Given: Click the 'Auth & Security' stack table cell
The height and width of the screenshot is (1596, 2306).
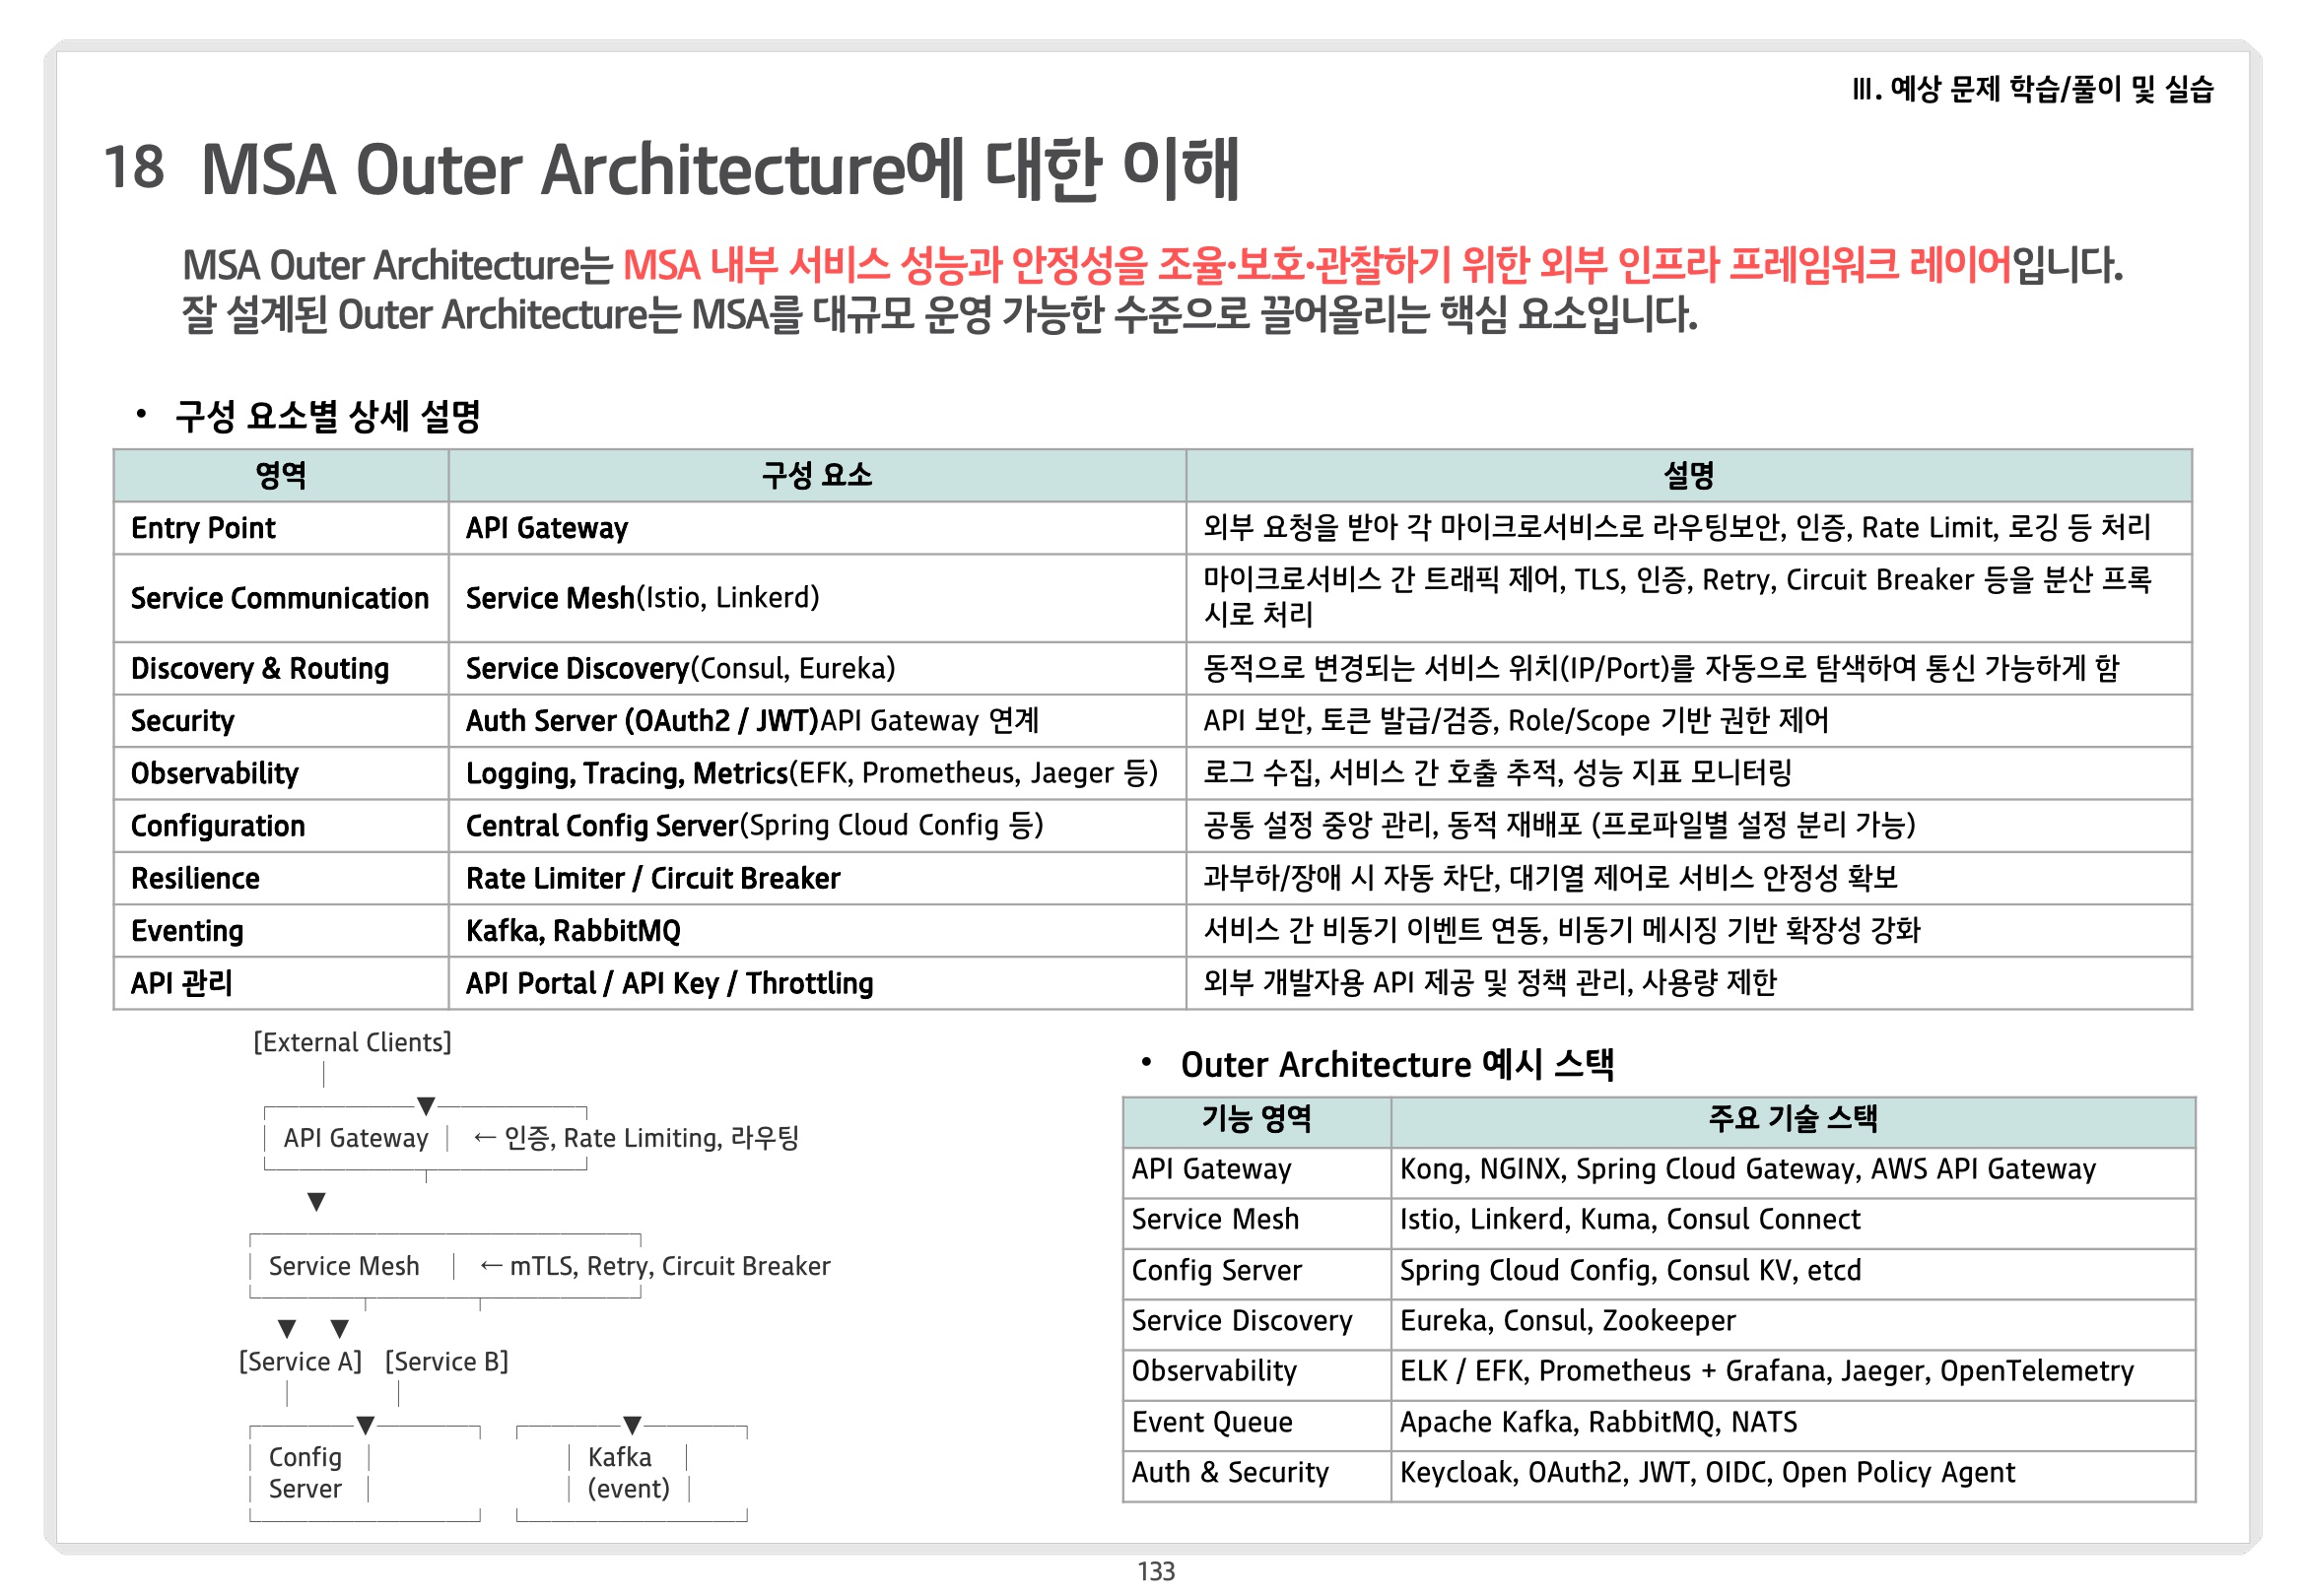Looking at the screenshot, I should [x=1257, y=1474].
